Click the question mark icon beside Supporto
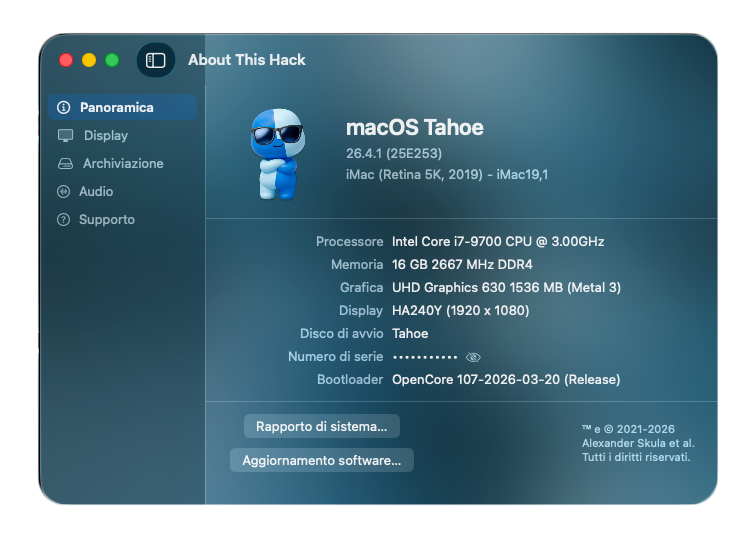756x537 pixels. (x=63, y=219)
